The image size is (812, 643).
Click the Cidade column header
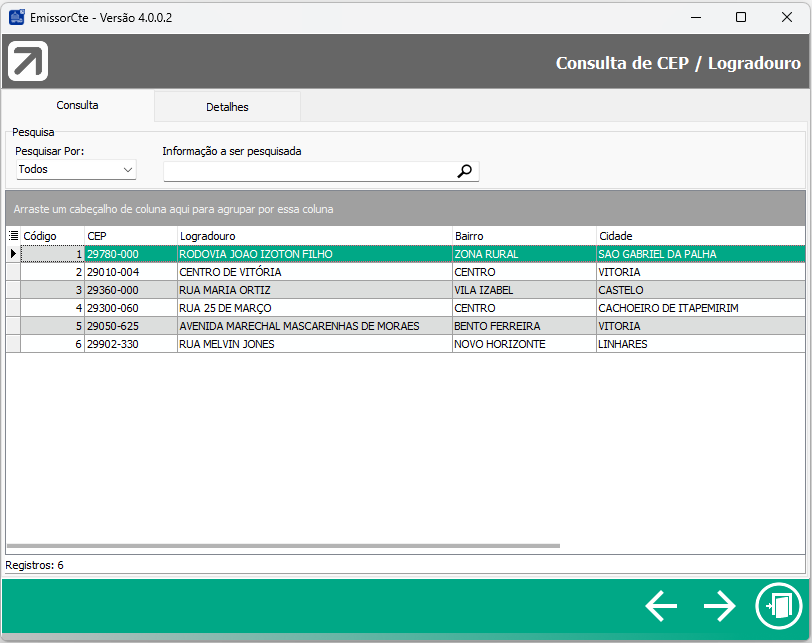point(700,236)
